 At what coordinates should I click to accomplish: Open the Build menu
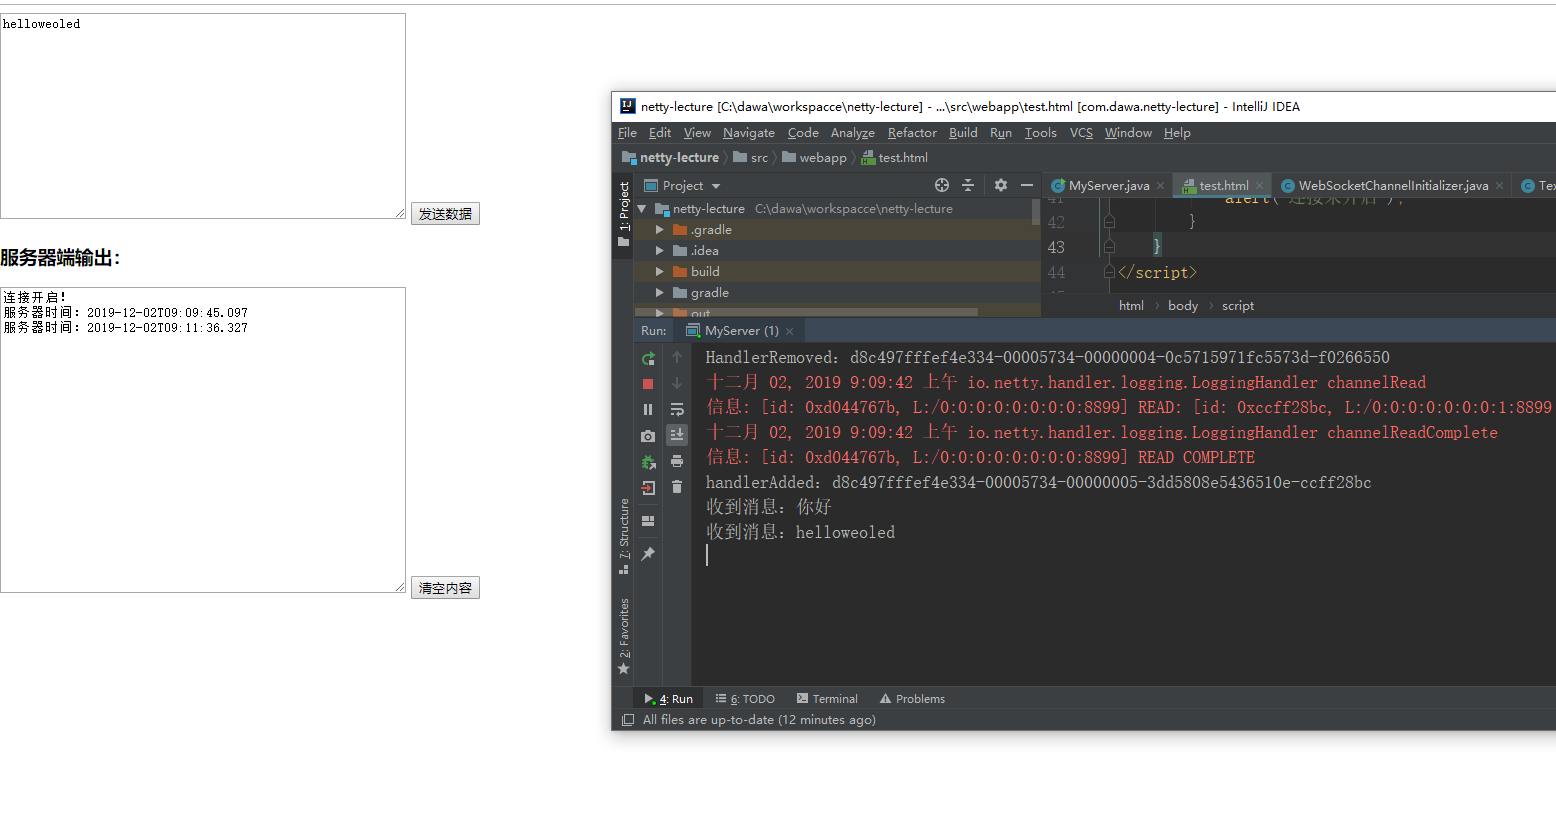coord(963,133)
